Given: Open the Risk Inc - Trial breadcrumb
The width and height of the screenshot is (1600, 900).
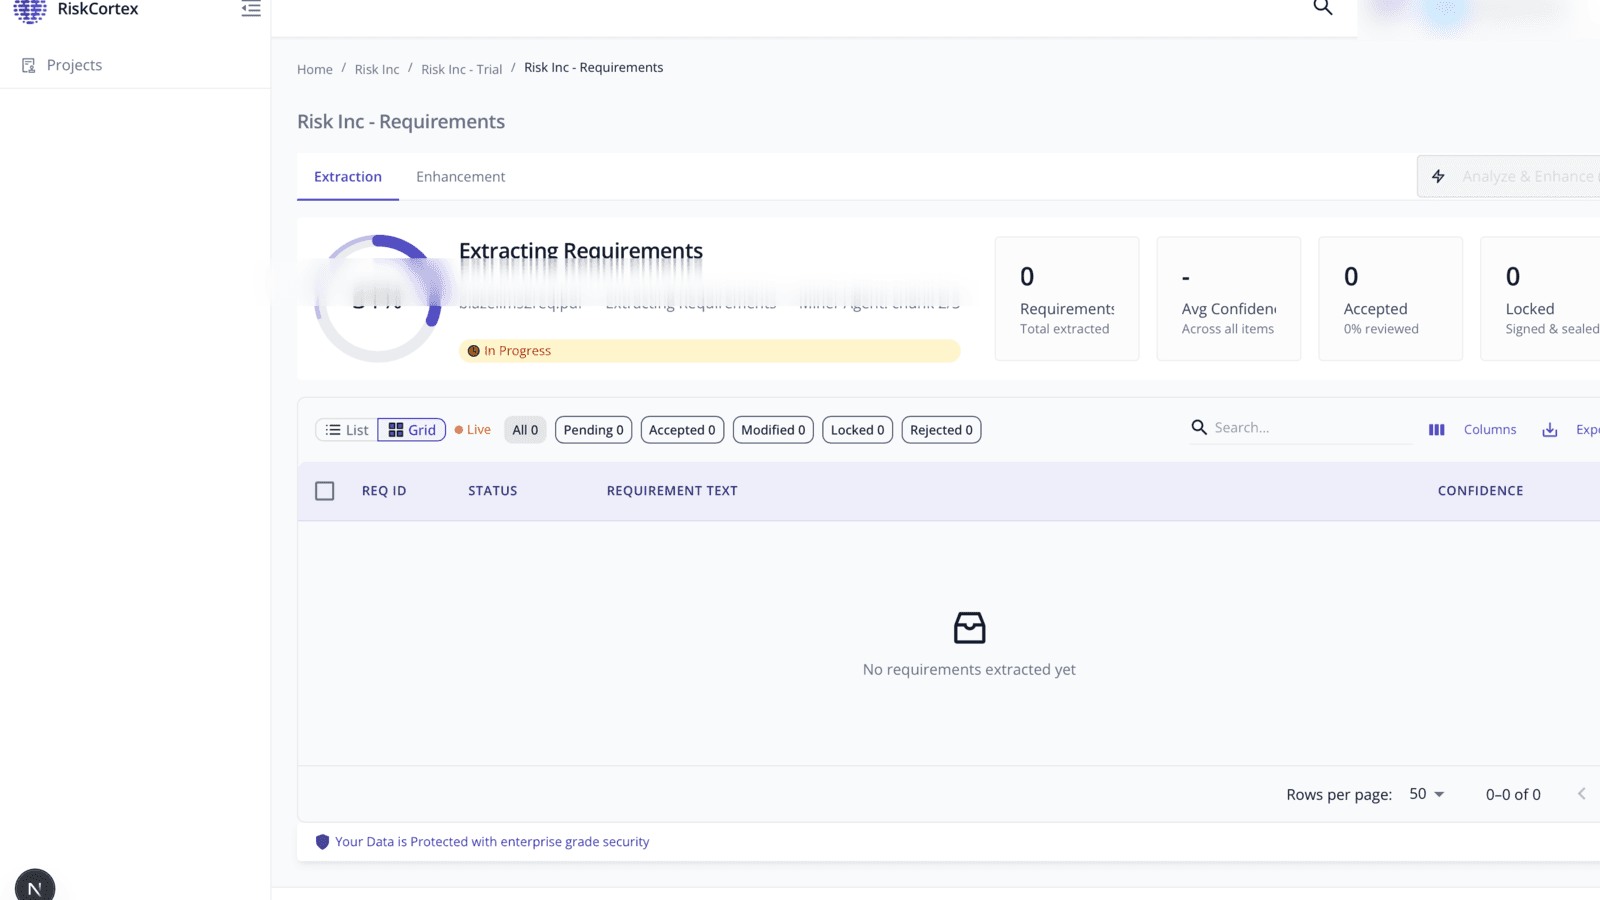Looking at the screenshot, I should coord(462,69).
